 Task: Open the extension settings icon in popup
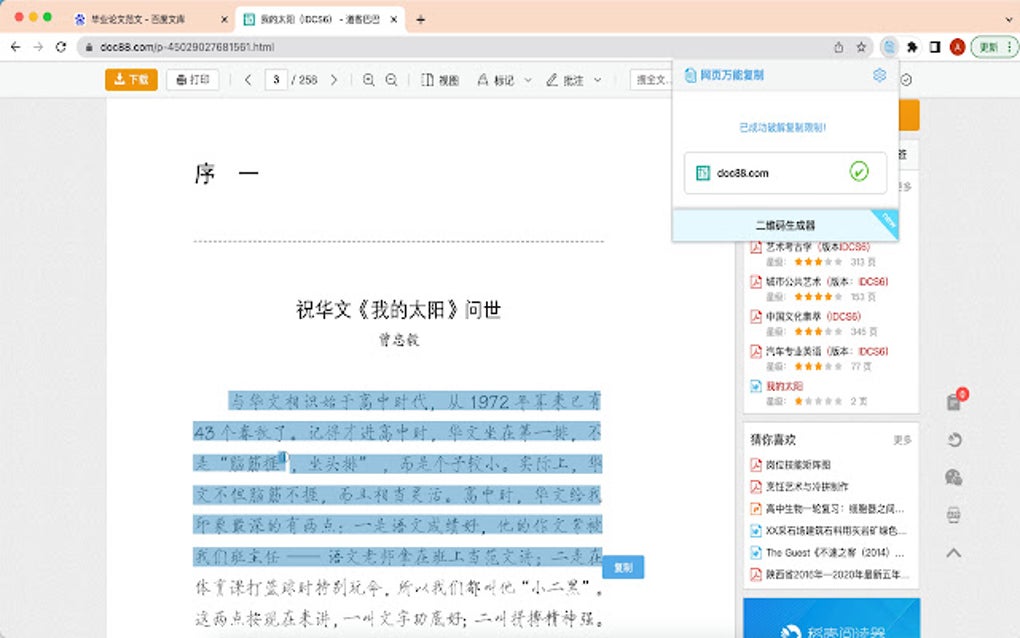[x=879, y=75]
